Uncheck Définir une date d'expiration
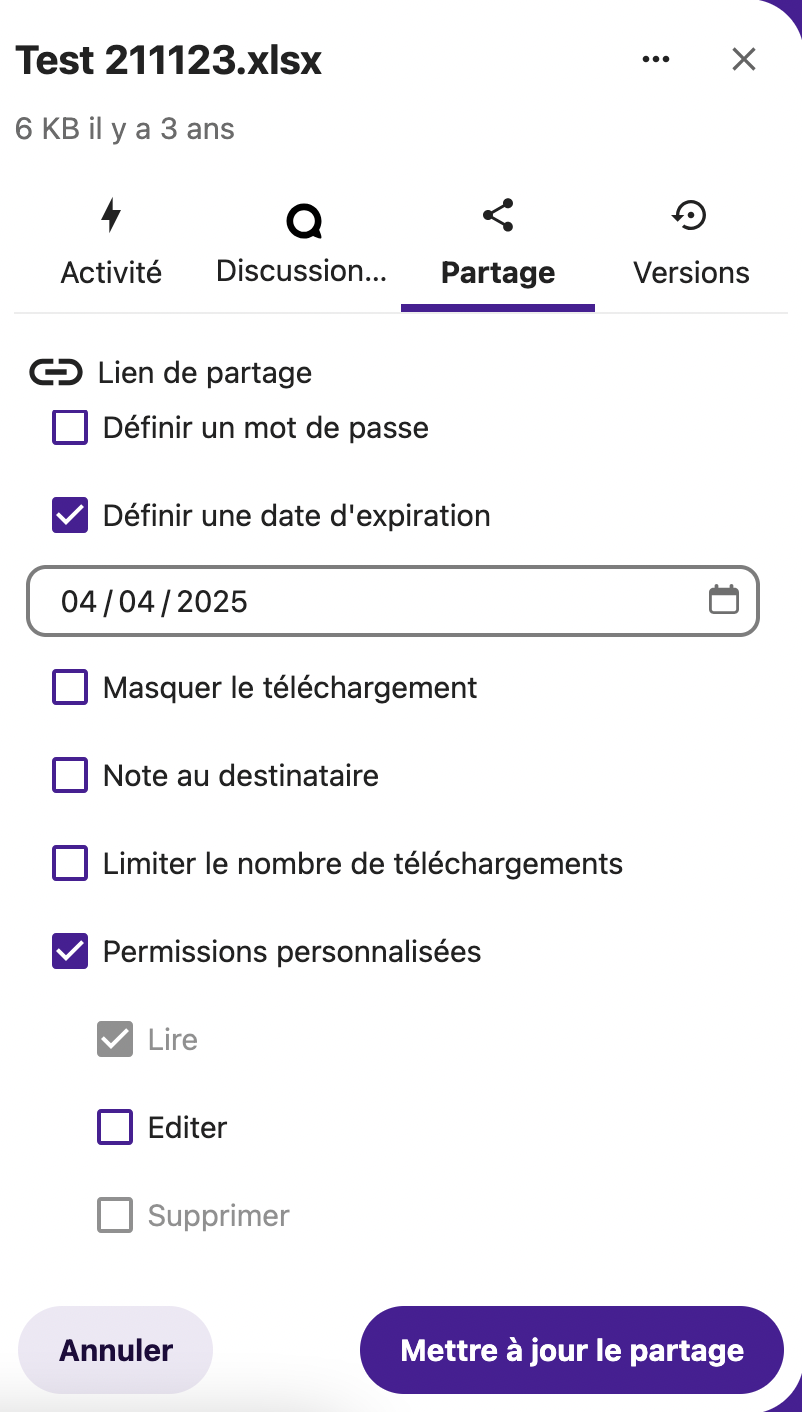The height and width of the screenshot is (1412, 802). [70, 516]
